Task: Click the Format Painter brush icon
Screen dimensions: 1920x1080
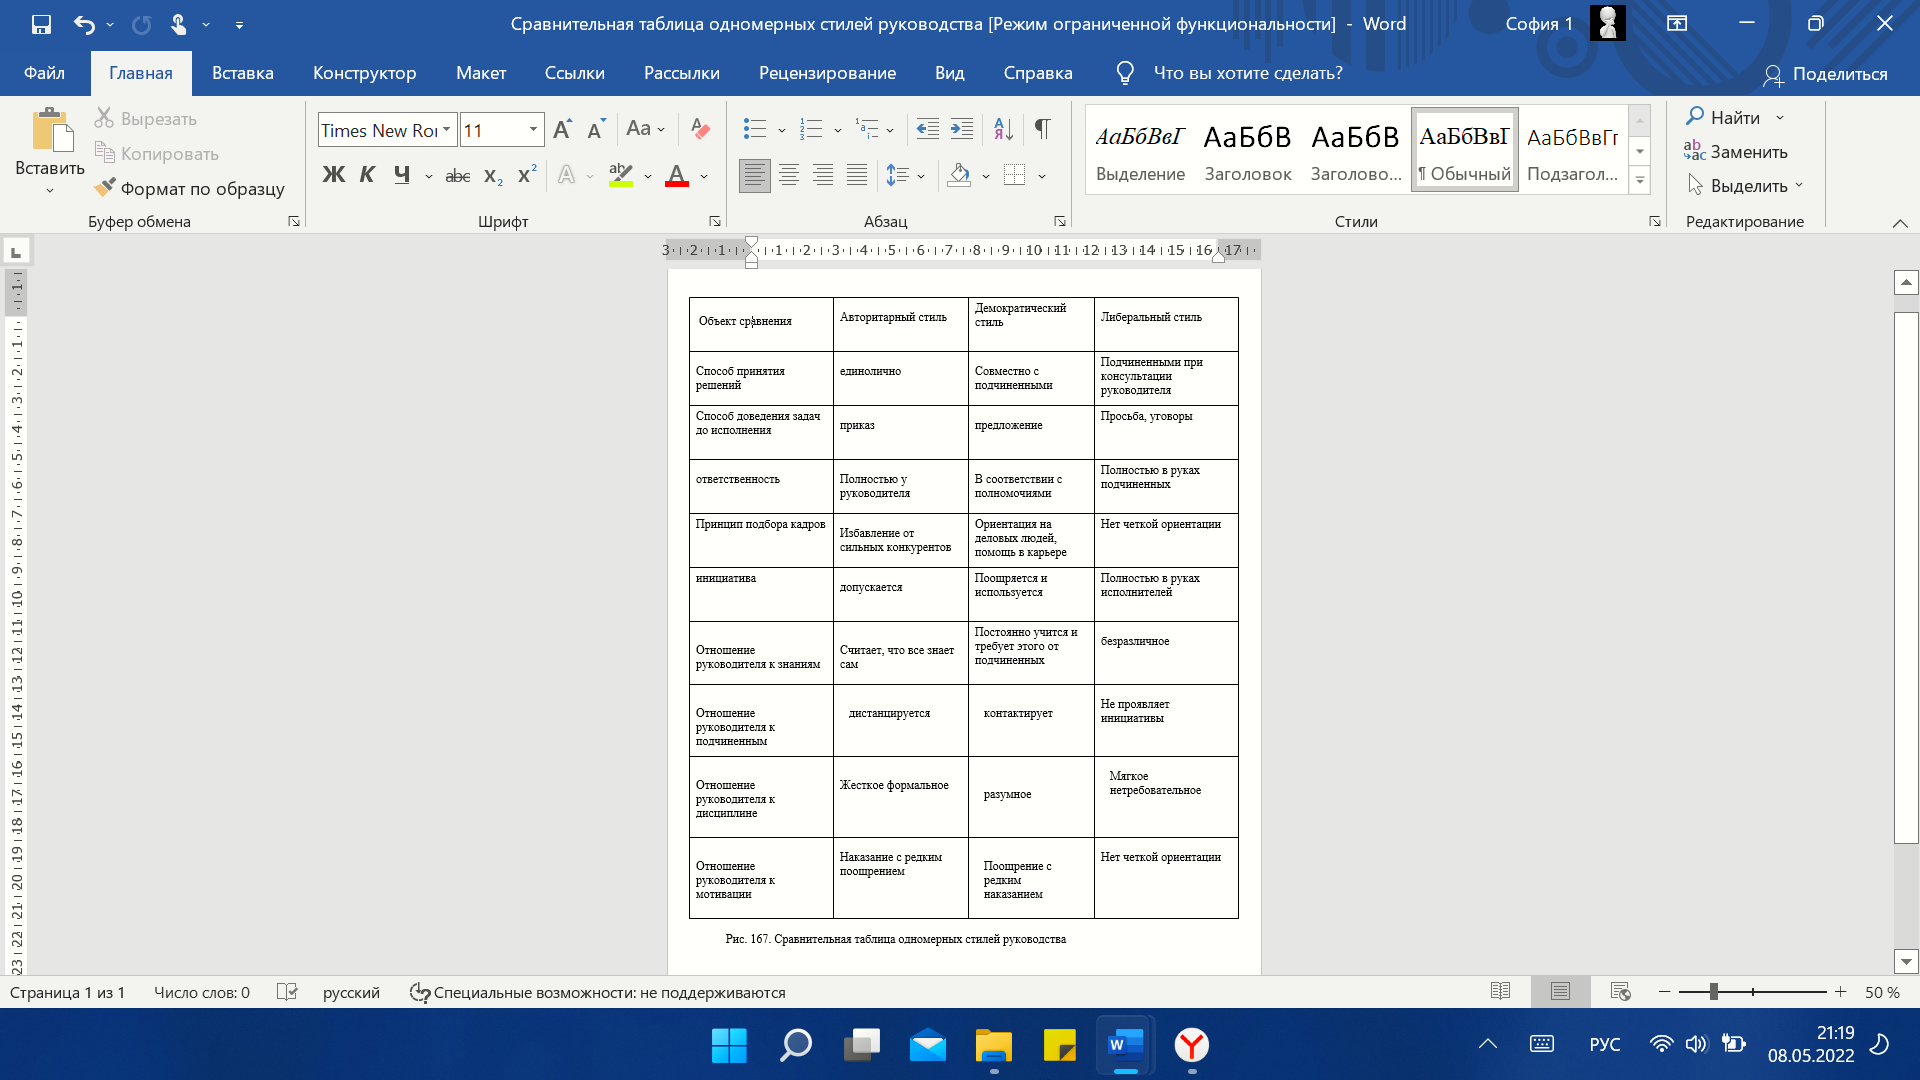Action: (x=105, y=188)
